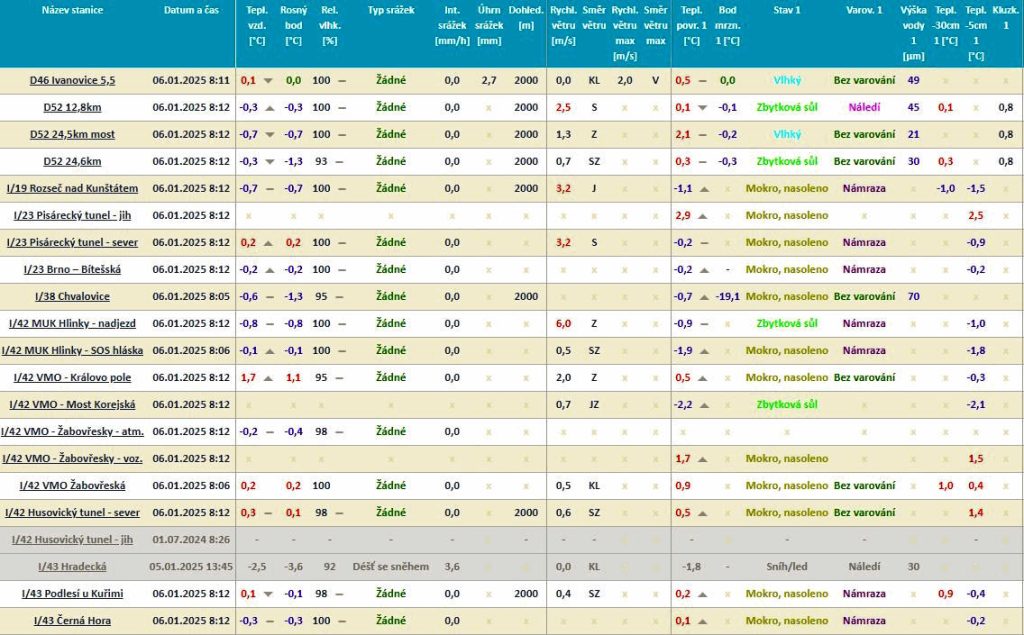Image resolution: width=1024 pixels, height=635 pixels.
Task: Click air temperature down arrow in D46 Ivanovice row
Action: click(x=268, y=81)
